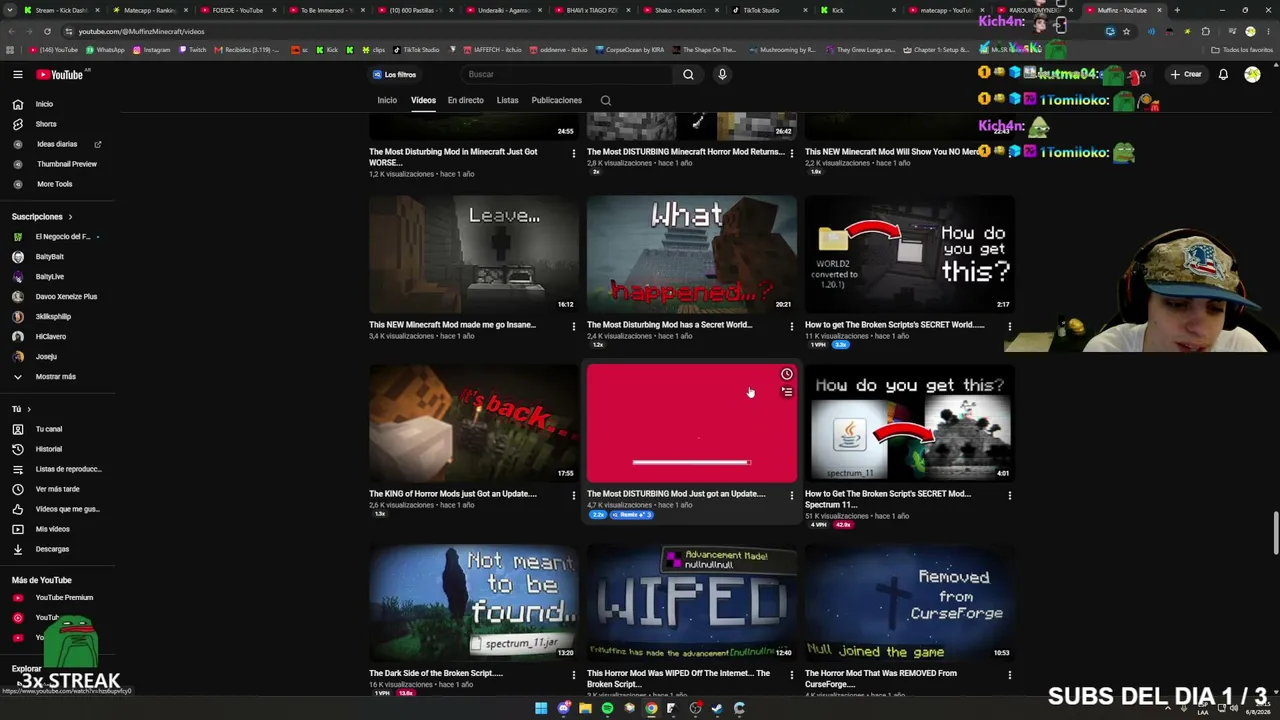
Task: Open the 'Leave...' video thumbnail
Action: 473,254
